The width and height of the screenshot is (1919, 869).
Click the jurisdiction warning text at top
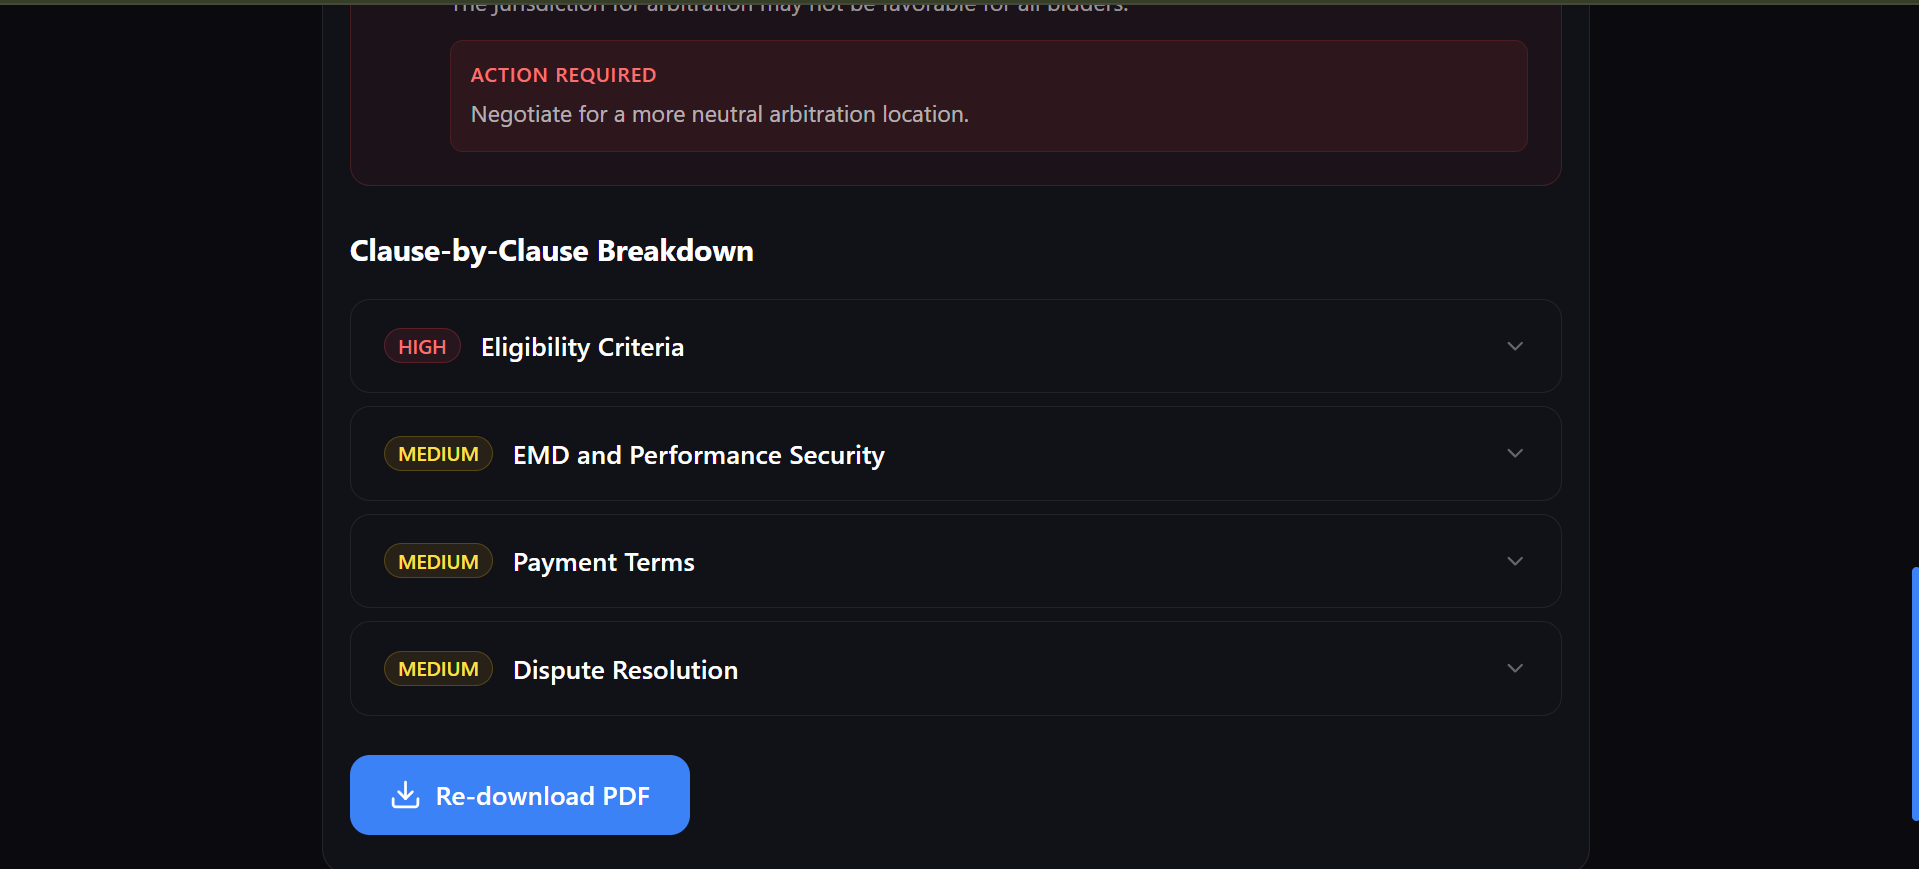click(788, 8)
